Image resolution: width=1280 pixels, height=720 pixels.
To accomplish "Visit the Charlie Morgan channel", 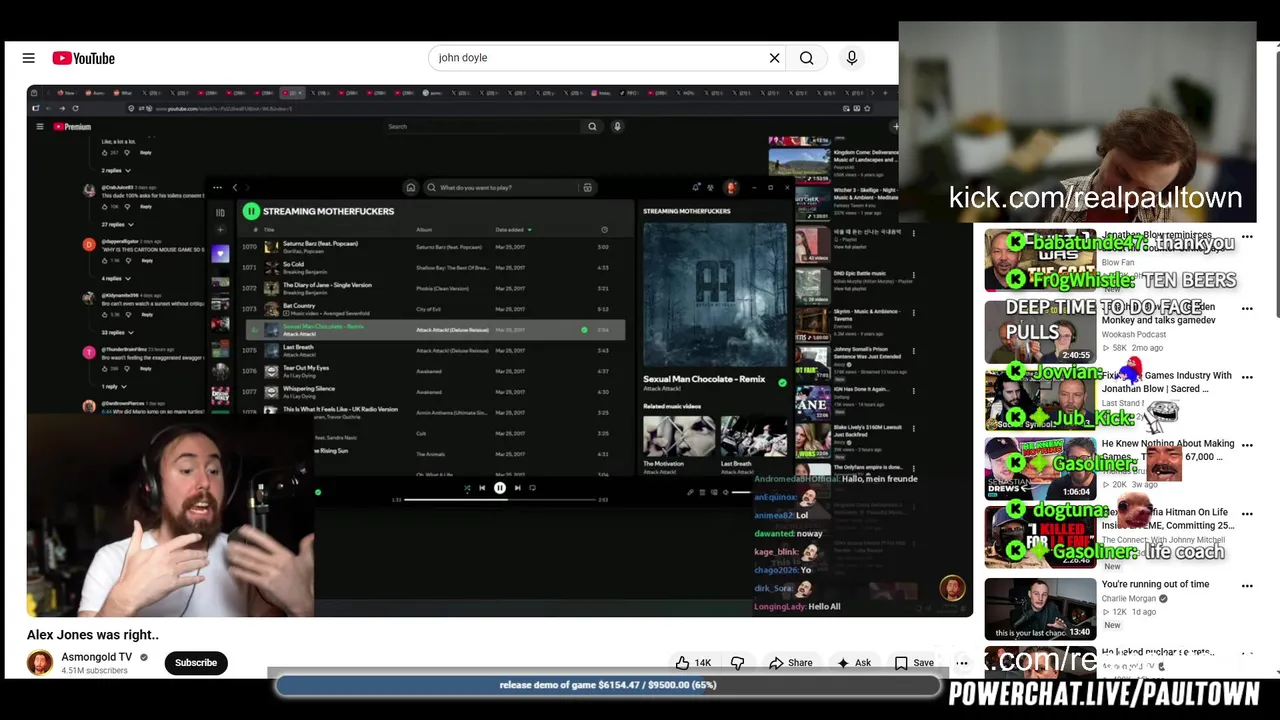I will tap(1128, 599).
